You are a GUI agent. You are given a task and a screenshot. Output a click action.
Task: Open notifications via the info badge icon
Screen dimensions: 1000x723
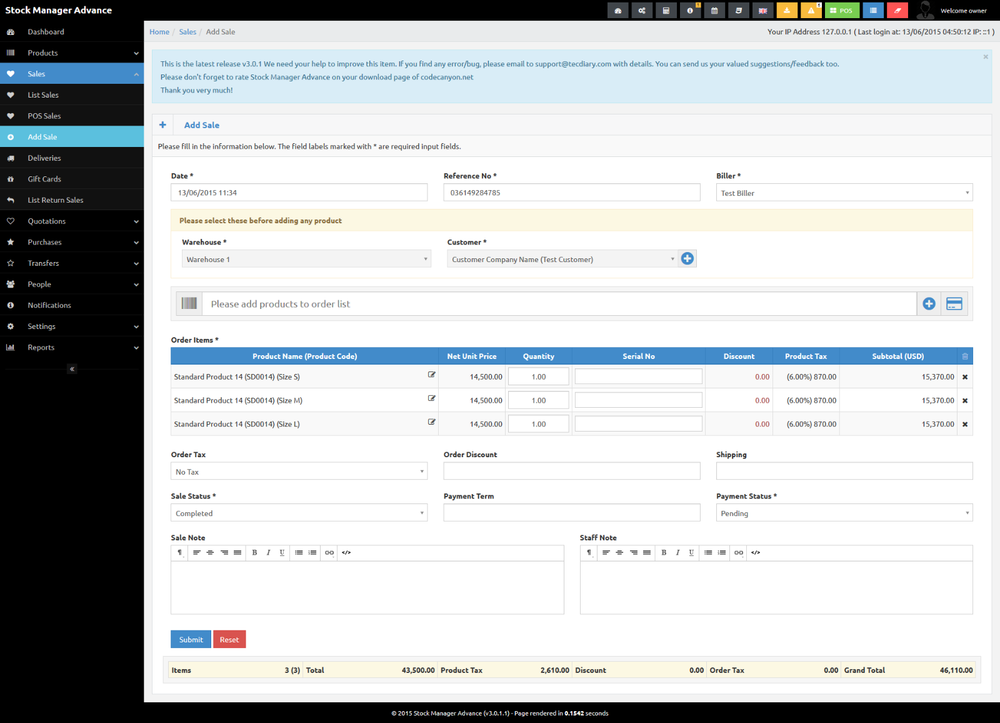[690, 10]
